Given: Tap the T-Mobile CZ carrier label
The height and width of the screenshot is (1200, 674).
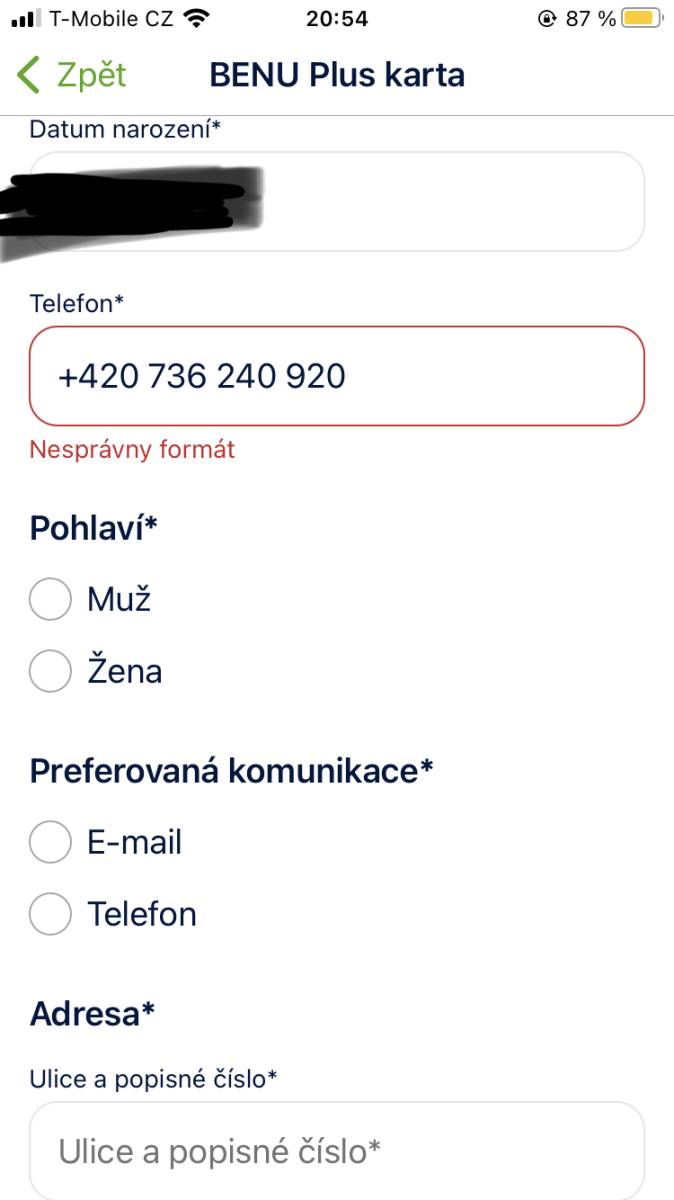Looking at the screenshot, I should [111, 18].
